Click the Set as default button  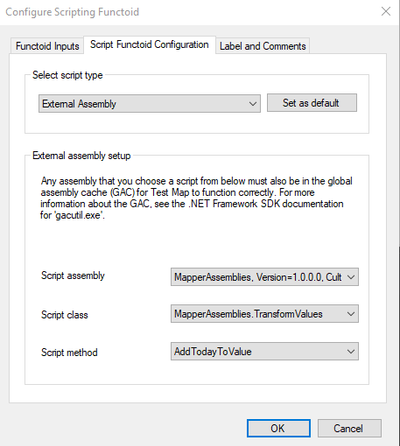(312, 103)
